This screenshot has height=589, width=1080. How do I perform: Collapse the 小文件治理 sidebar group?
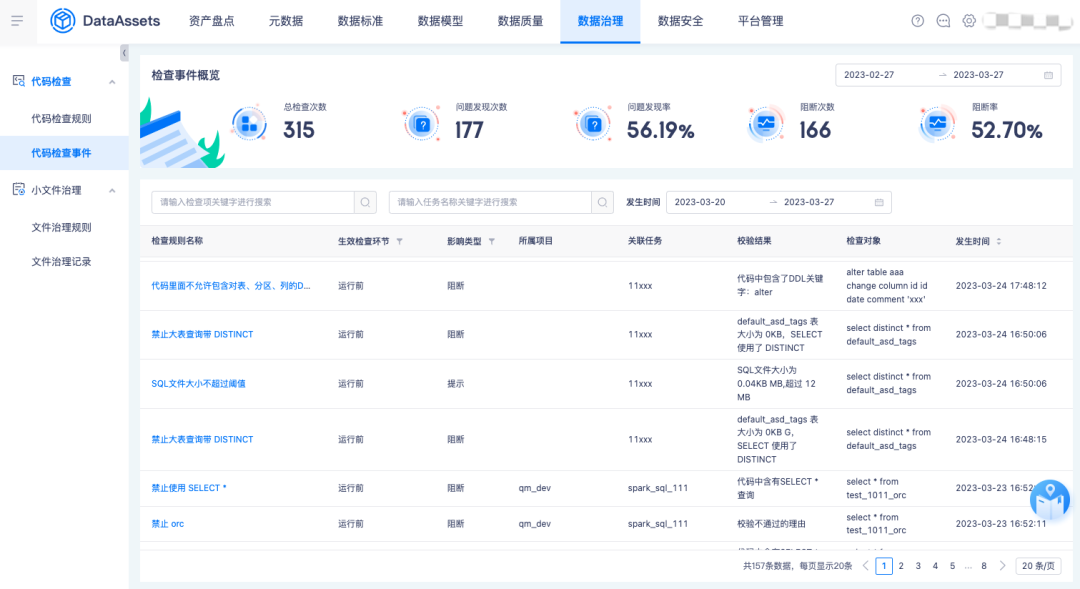click(x=112, y=190)
